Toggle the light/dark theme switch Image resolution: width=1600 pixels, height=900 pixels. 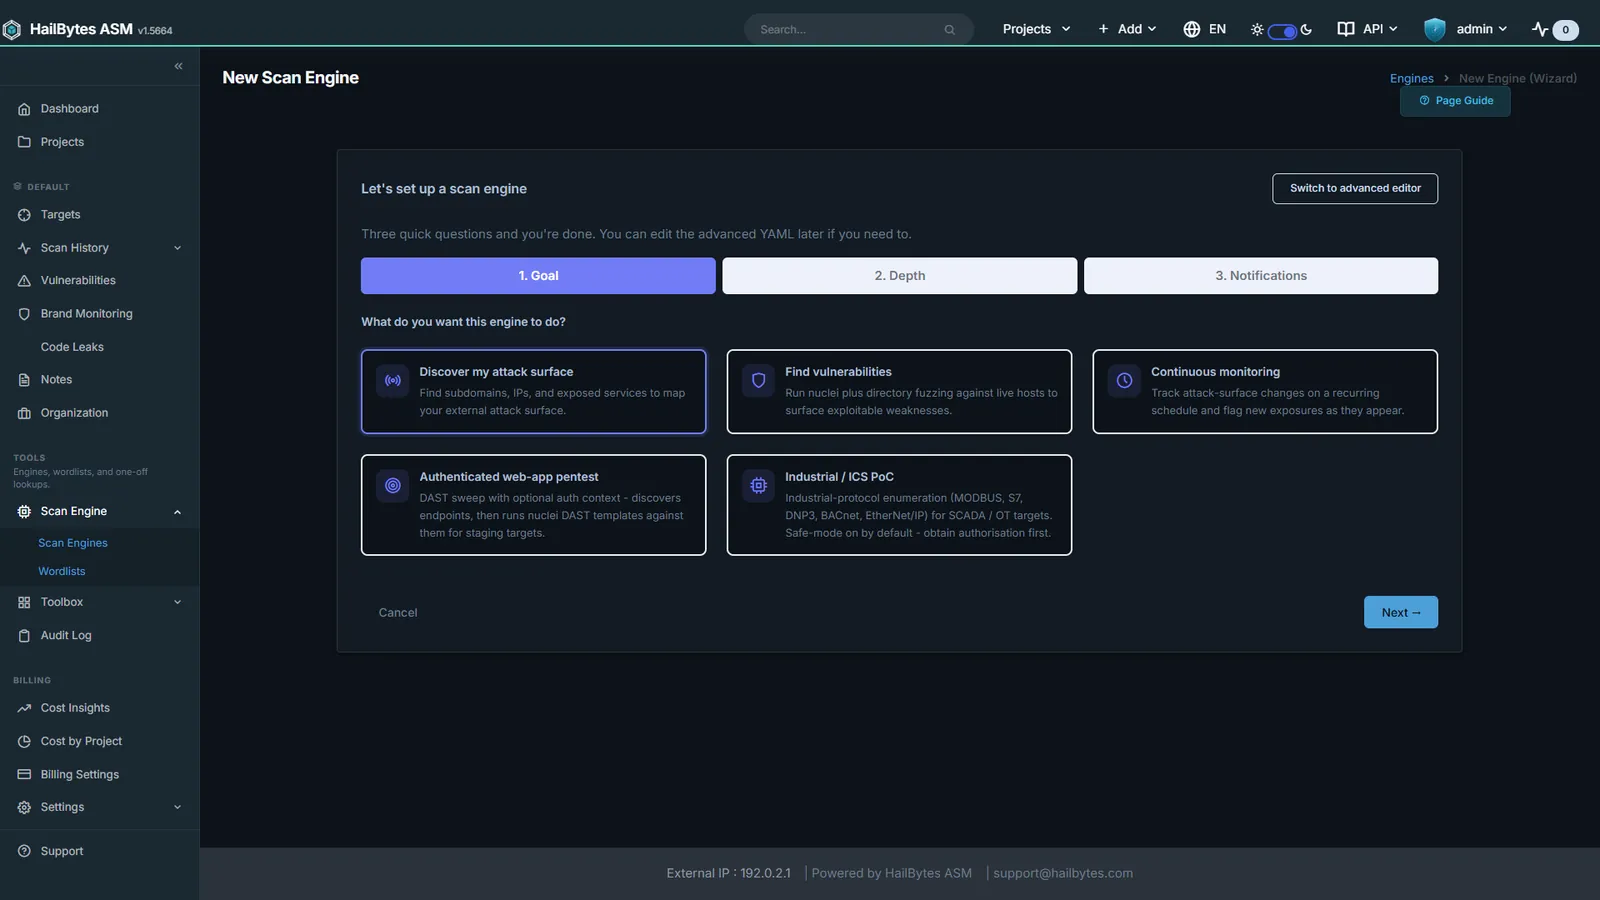click(1282, 31)
